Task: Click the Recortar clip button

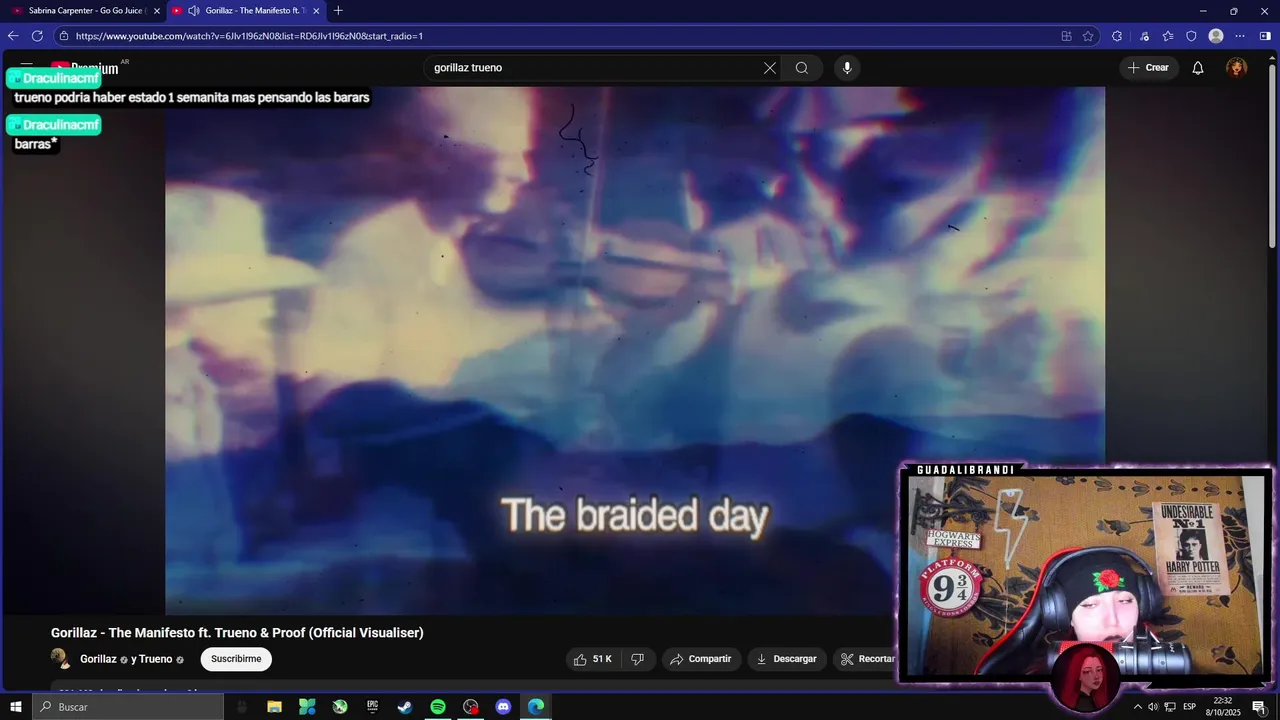Action: (x=866, y=659)
